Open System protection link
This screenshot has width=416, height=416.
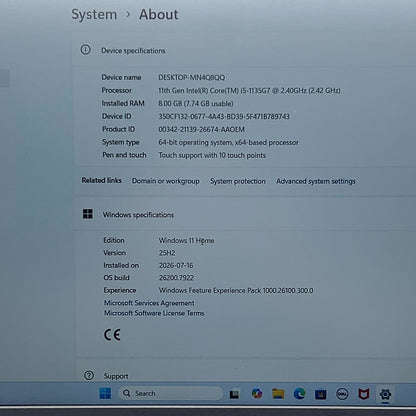(238, 181)
